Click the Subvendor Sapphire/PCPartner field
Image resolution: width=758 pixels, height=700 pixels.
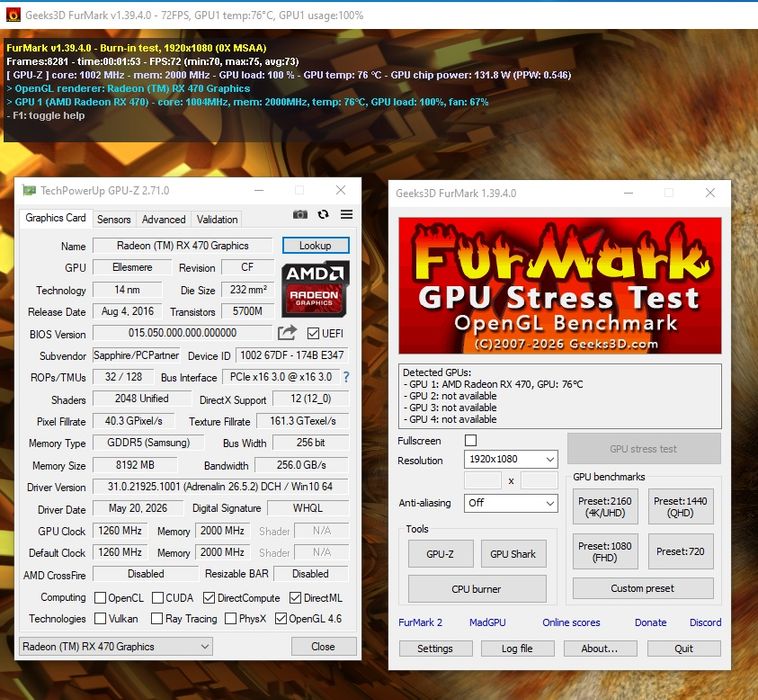pyautogui.click(x=136, y=355)
